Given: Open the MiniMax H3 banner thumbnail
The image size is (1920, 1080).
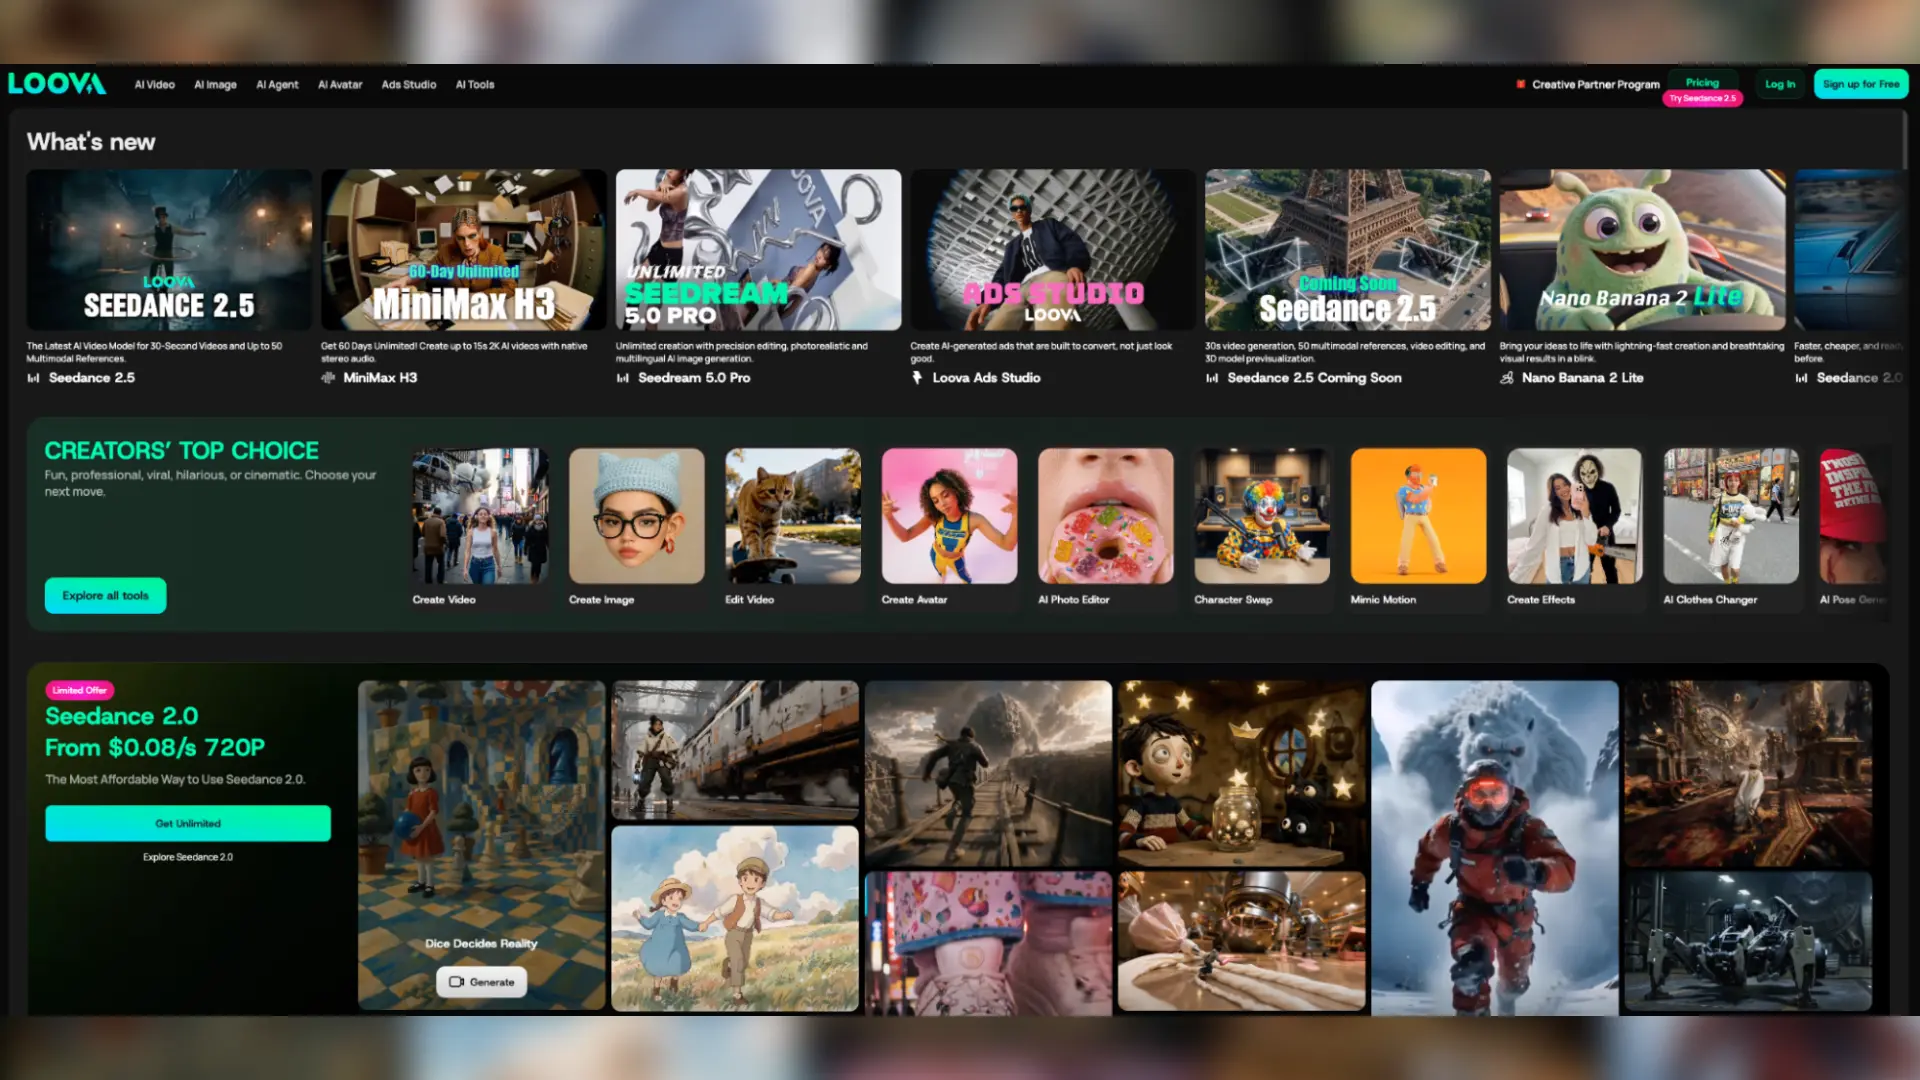Looking at the screenshot, I should tap(463, 249).
